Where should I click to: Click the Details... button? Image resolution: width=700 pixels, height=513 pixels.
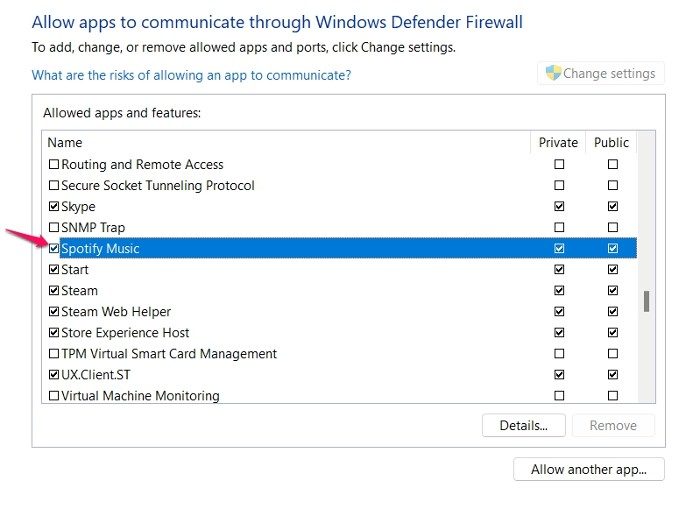523,425
